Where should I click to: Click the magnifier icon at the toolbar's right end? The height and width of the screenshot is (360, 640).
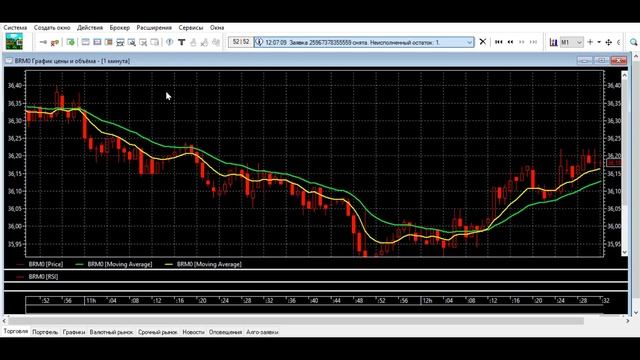(634, 42)
